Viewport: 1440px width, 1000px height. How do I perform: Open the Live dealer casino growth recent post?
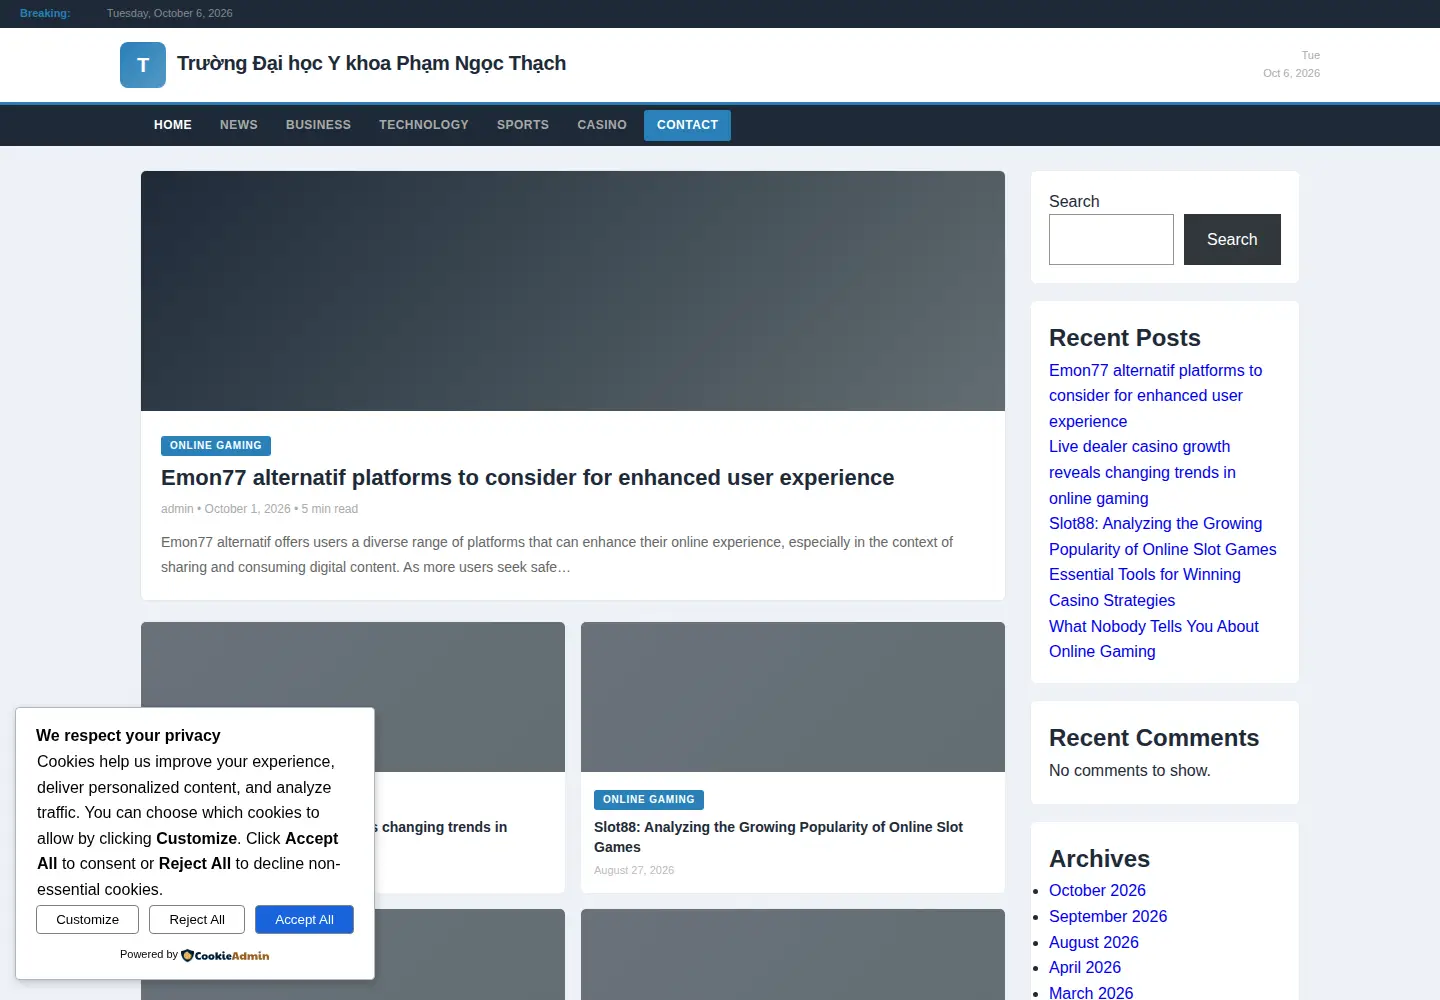coord(1142,472)
